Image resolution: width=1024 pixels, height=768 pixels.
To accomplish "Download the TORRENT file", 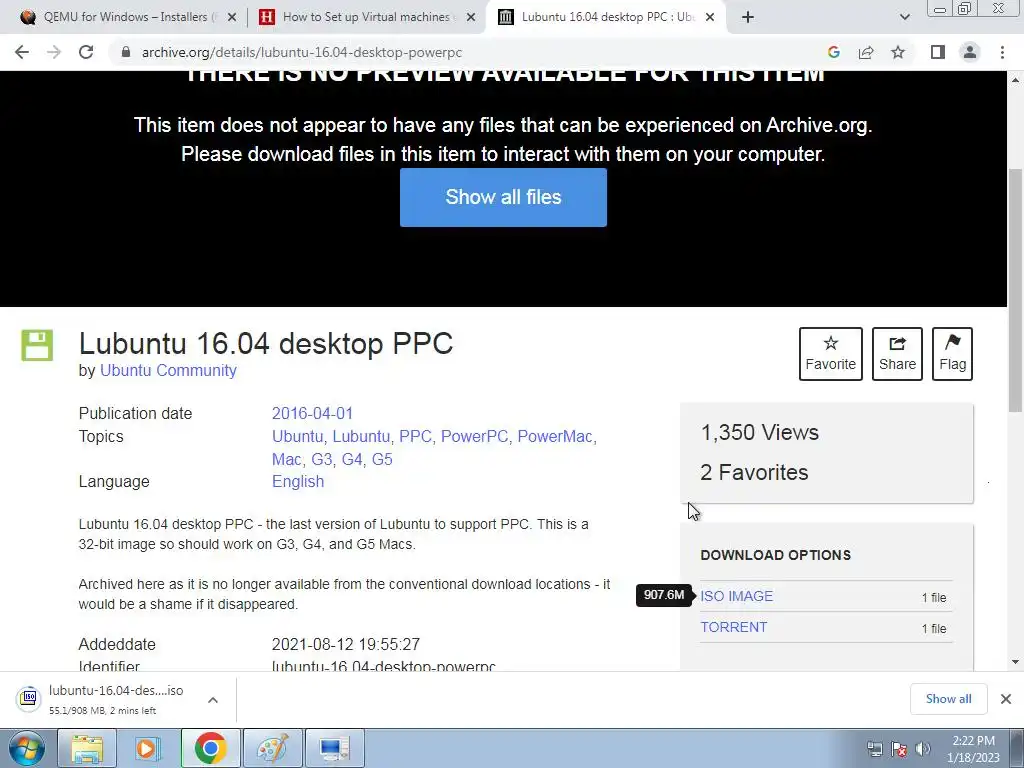I will coord(733,627).
